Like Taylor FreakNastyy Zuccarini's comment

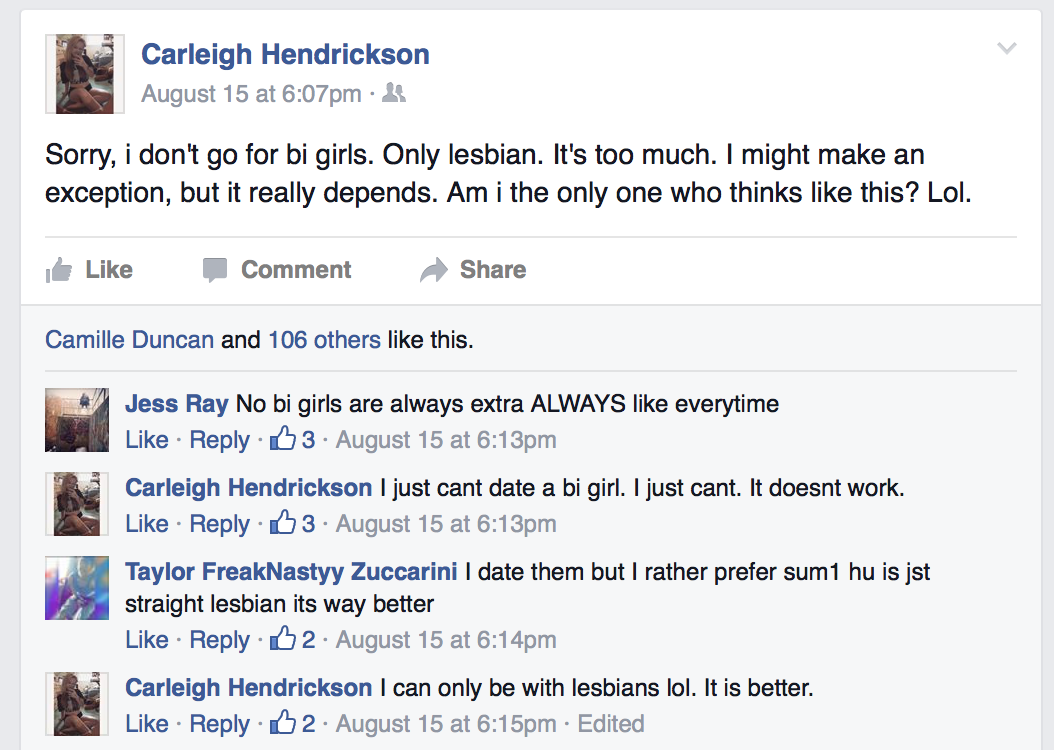tap(147, 640)
